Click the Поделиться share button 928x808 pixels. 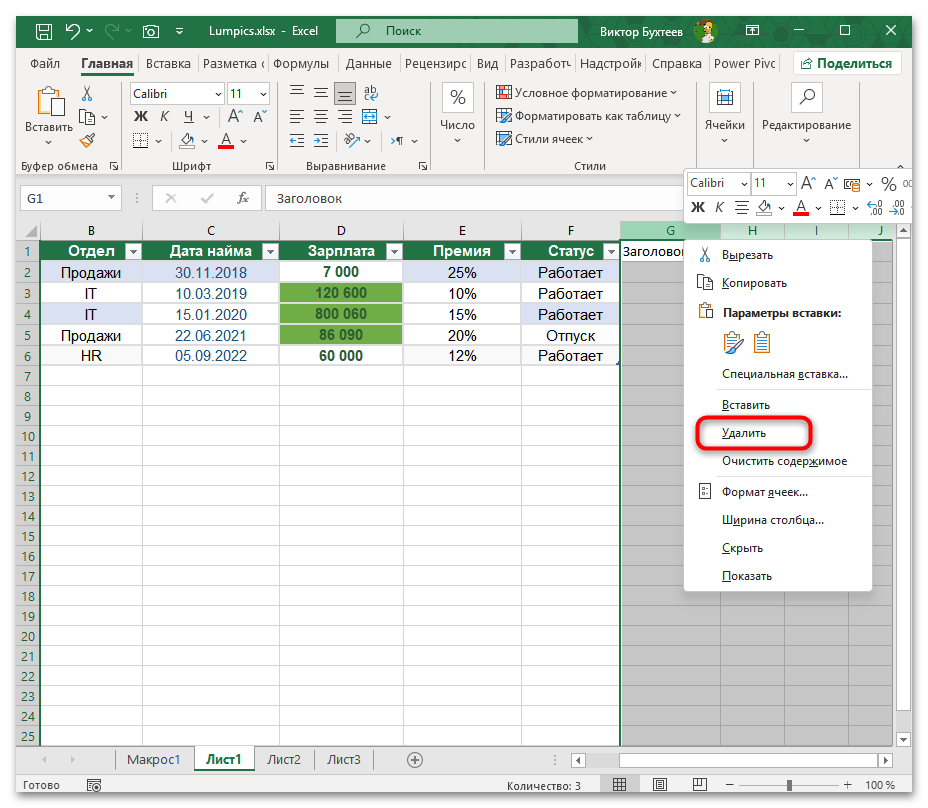[846, 63]
